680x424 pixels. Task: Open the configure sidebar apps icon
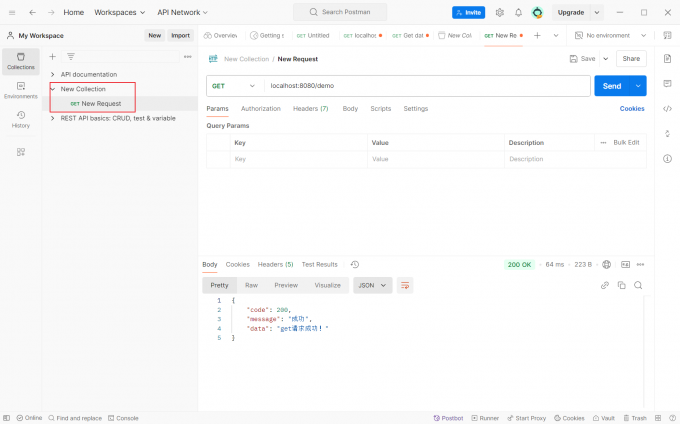[x=21, y=152]
